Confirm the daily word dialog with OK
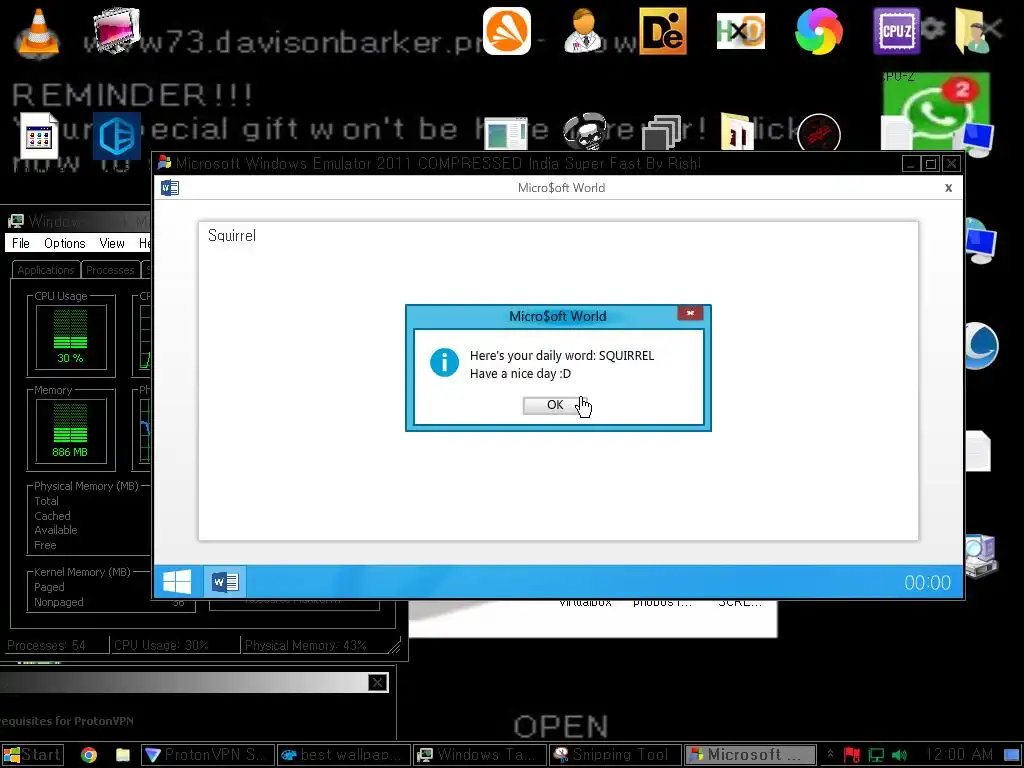 (555, 405)
